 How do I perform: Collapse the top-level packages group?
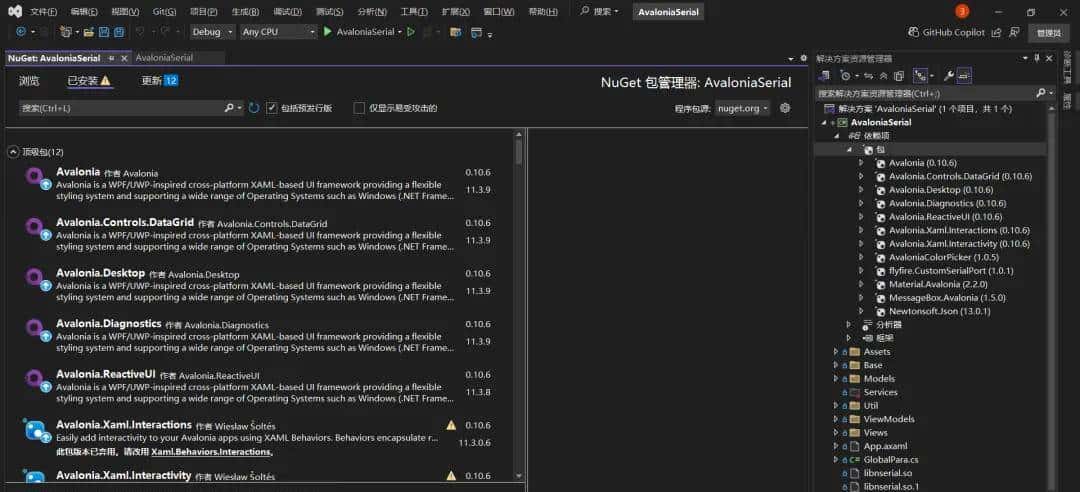click(x=13, y=152)
